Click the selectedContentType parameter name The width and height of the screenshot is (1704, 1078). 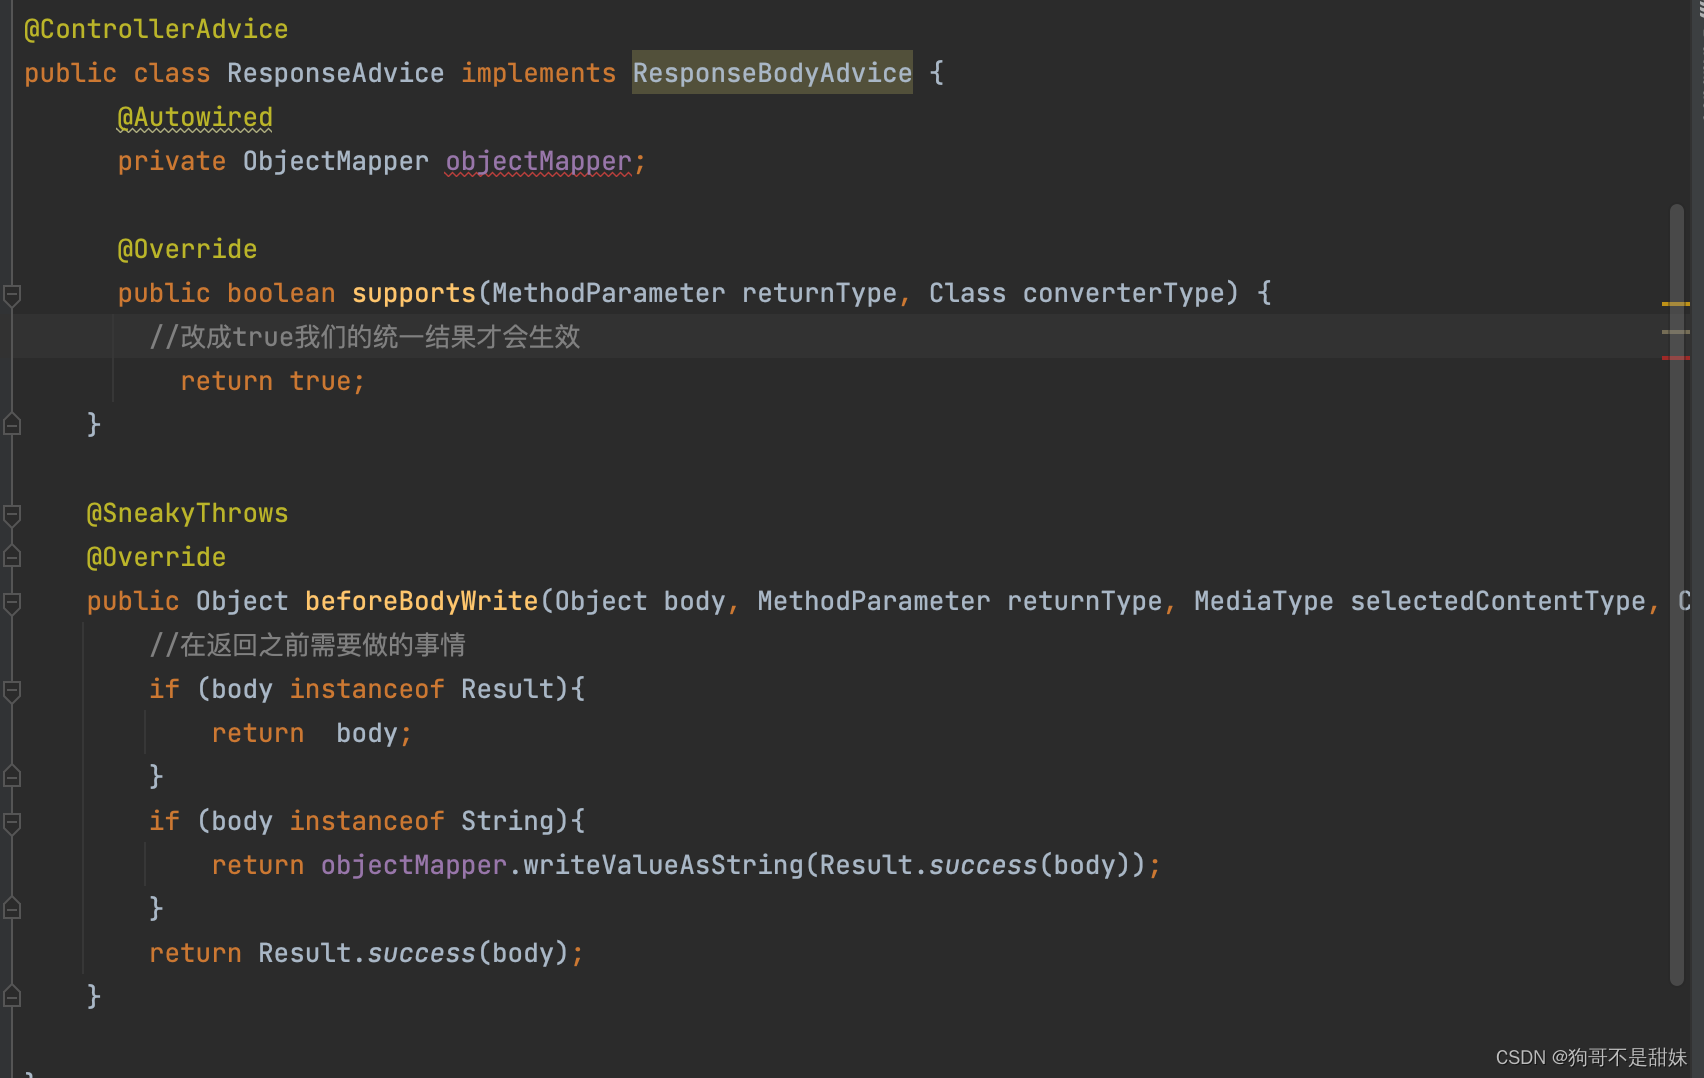1497,601
